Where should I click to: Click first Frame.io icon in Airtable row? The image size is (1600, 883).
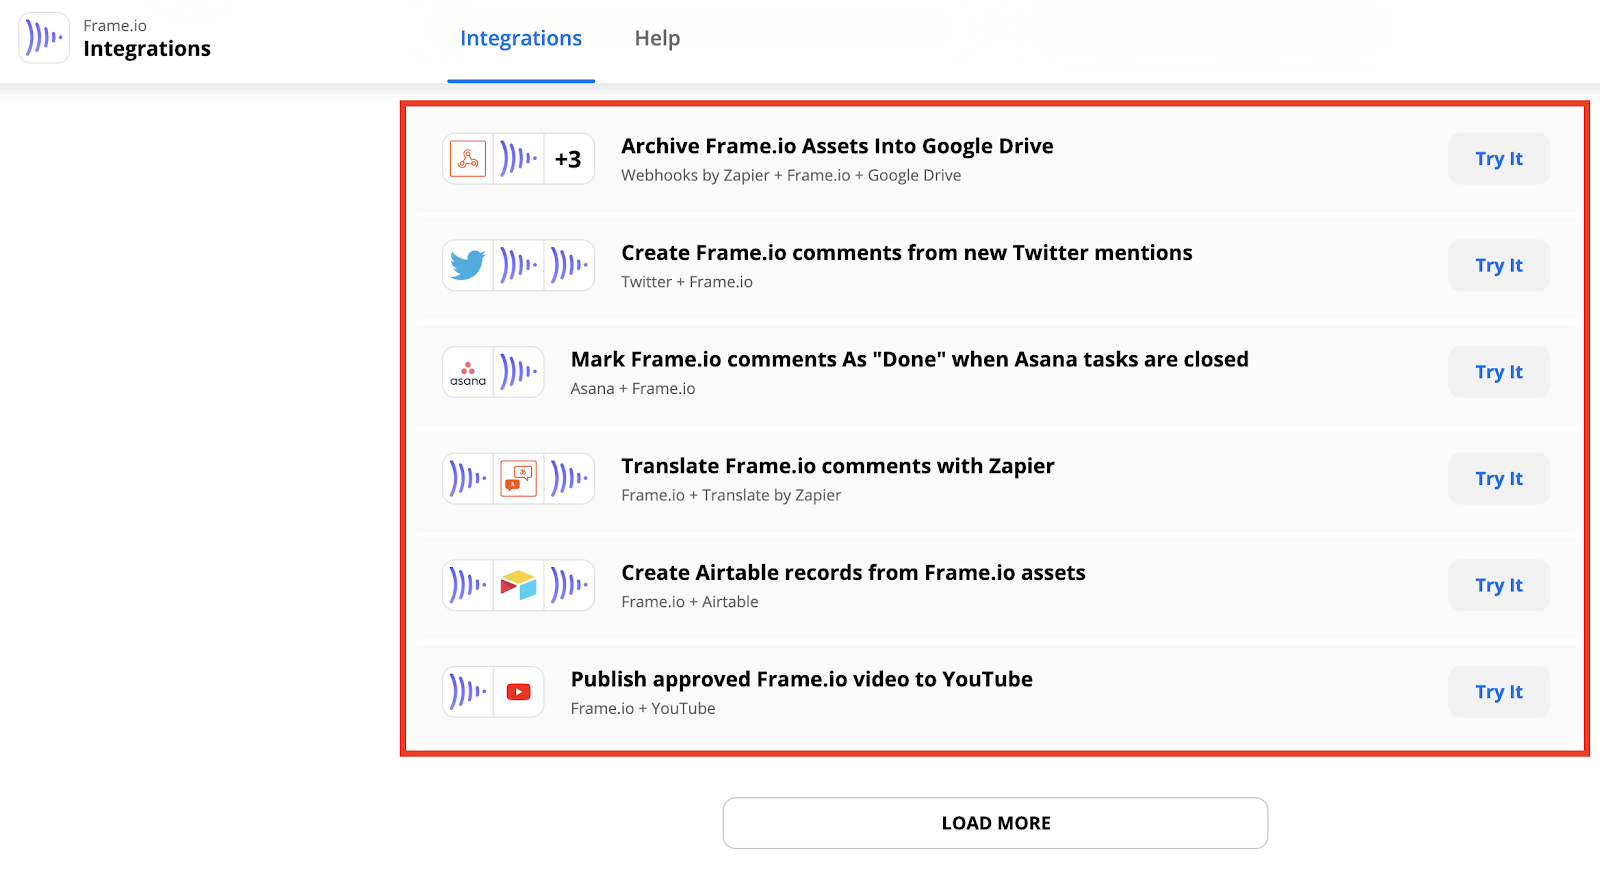(468, 585)
